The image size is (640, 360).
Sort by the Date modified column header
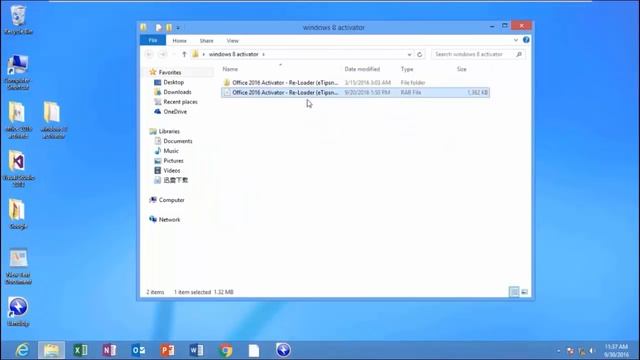(362, 69)
